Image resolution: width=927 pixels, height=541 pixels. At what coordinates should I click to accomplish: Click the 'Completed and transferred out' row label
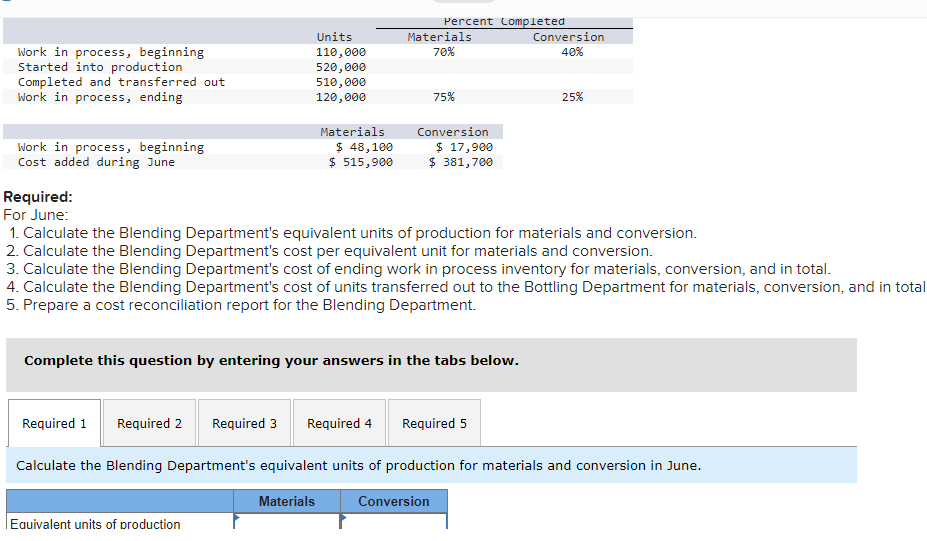coord(121,82)
